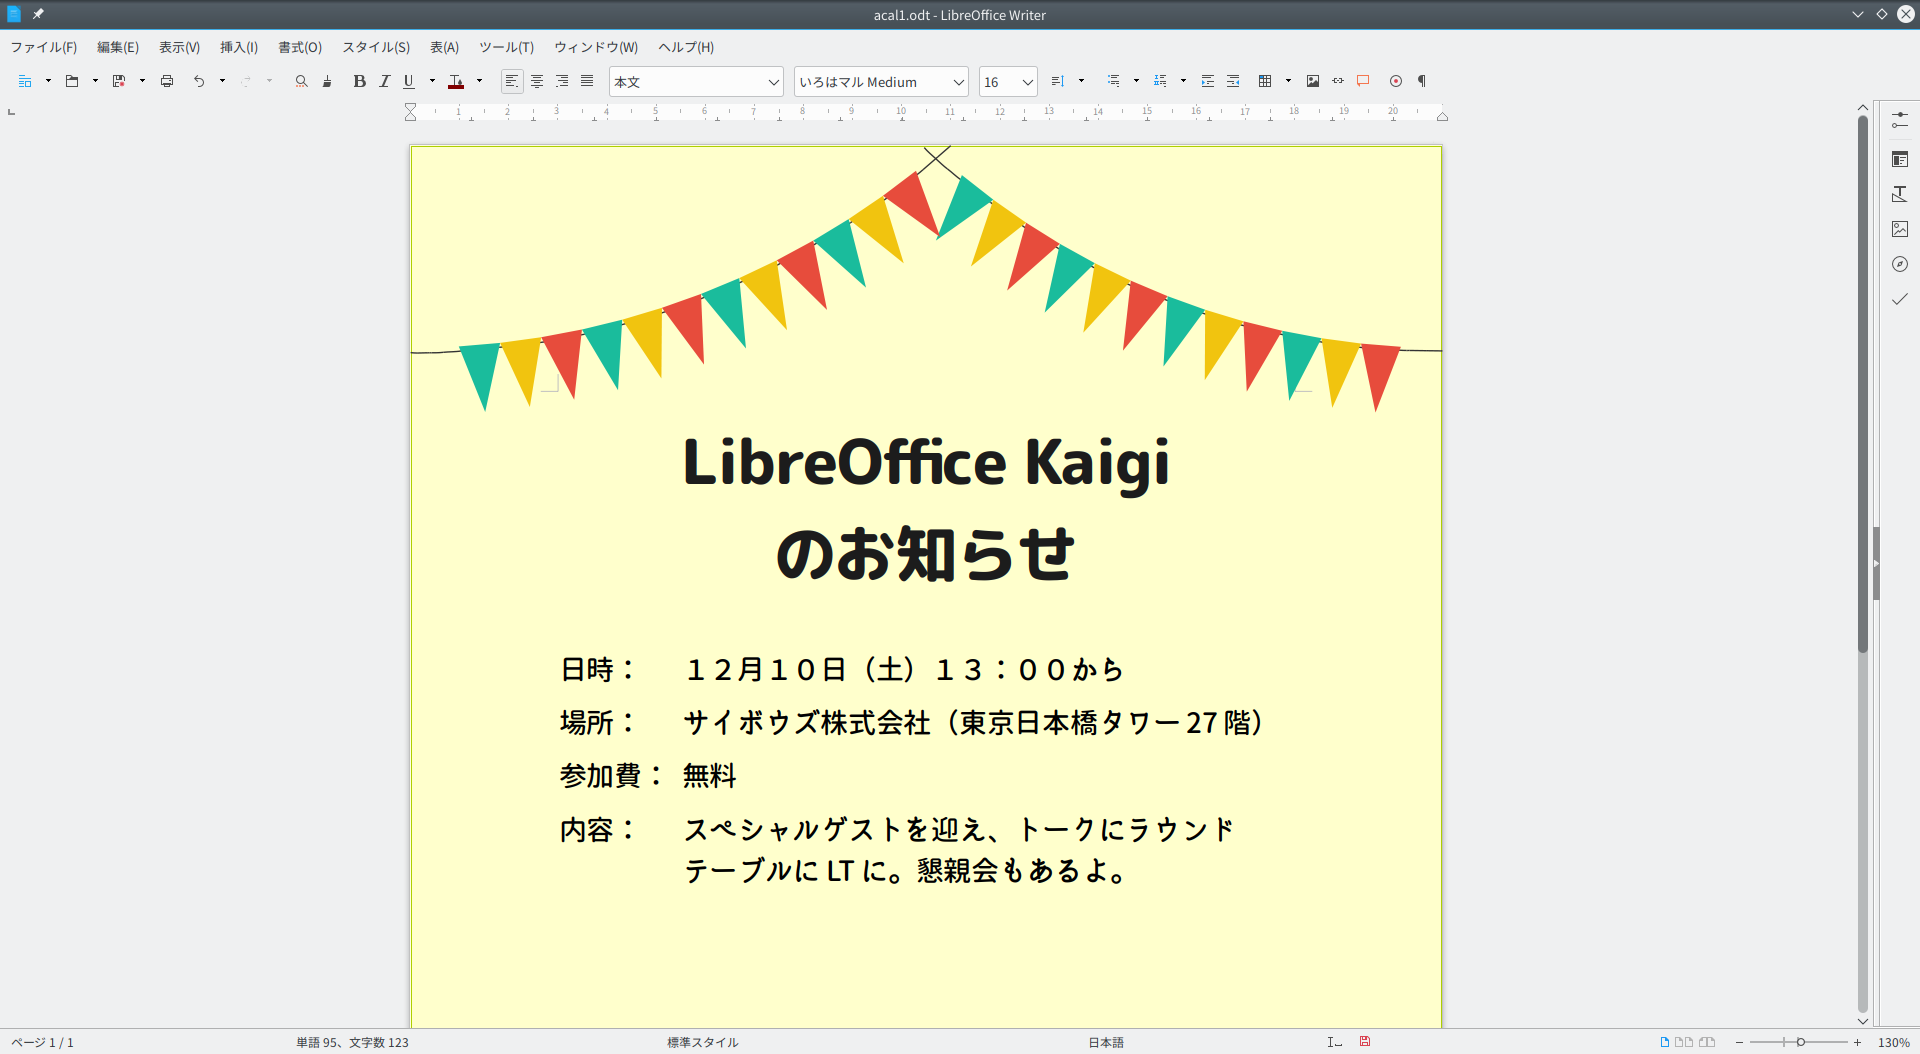Select book view layout in status bar
The height and width of the screenshot is (1054, 1920).
[x=1707, y=1042]
